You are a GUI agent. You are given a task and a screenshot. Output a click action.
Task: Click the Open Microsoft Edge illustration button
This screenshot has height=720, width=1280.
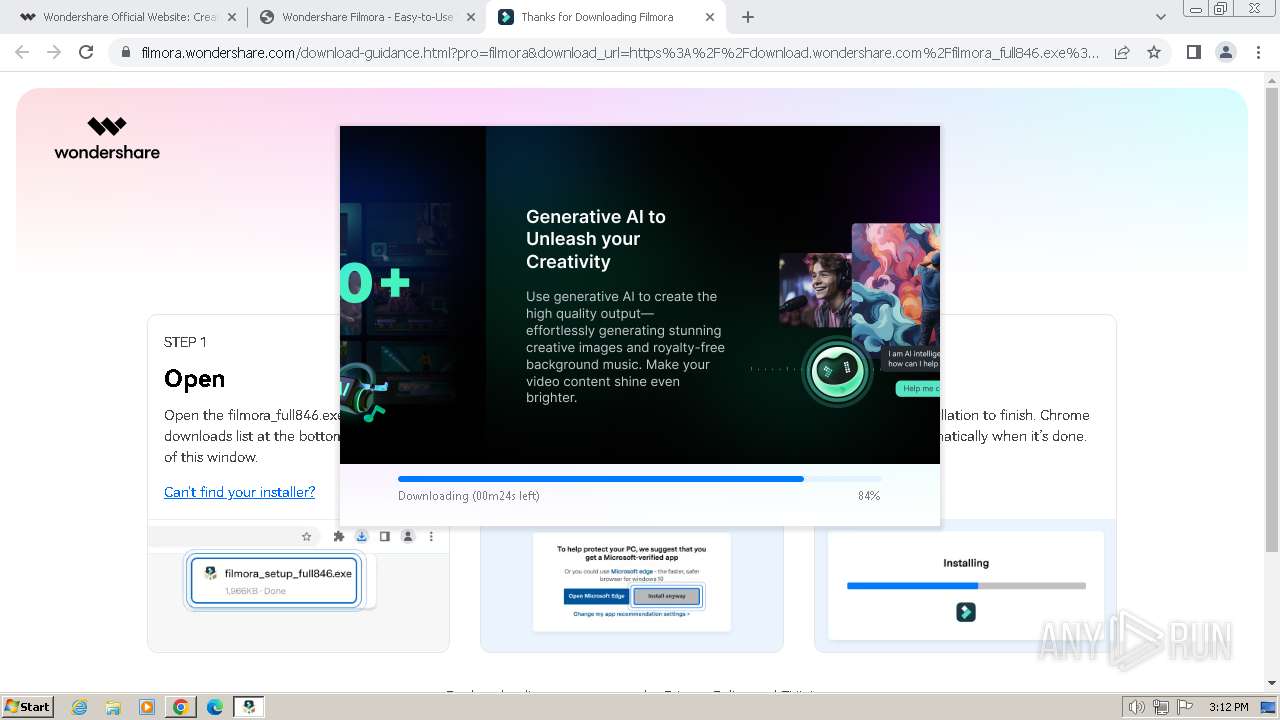coord(597,596)
